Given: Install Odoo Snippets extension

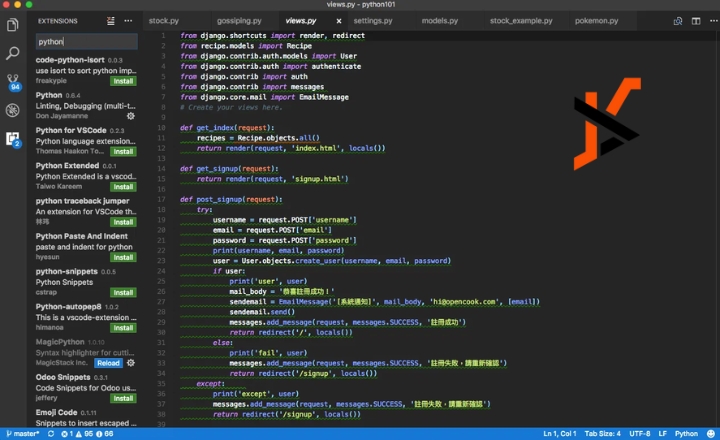Looking at the screenshot, I should pyautogui.click(x=123, y=399).
